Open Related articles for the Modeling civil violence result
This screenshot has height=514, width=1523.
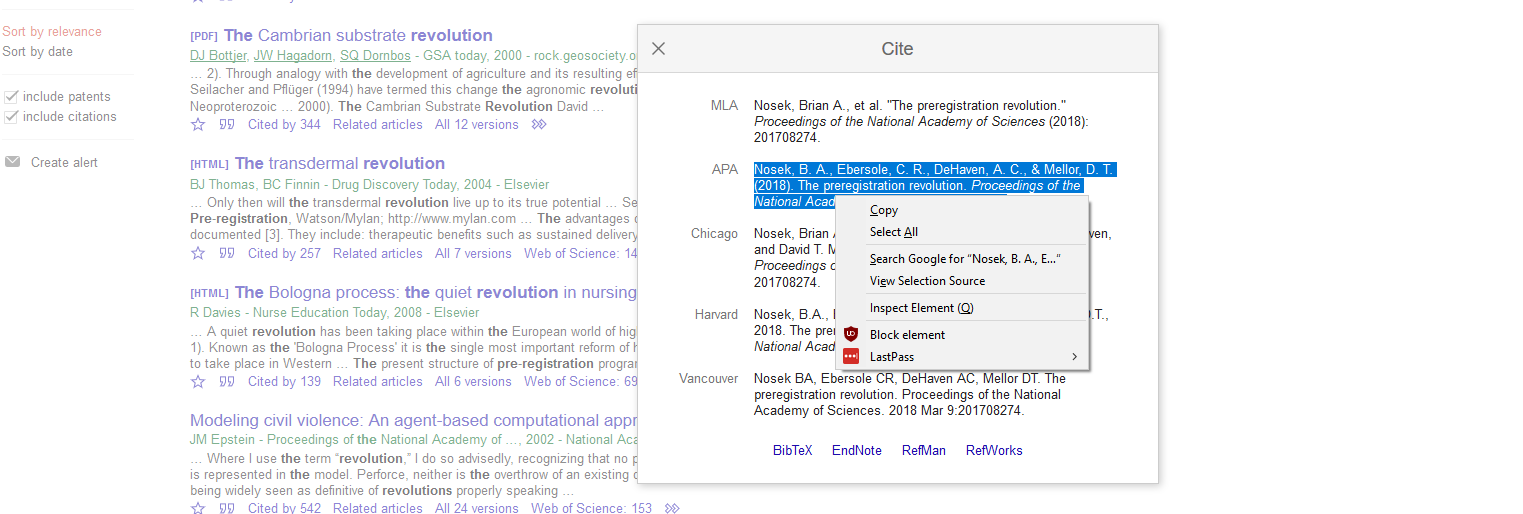click(378, 508)
